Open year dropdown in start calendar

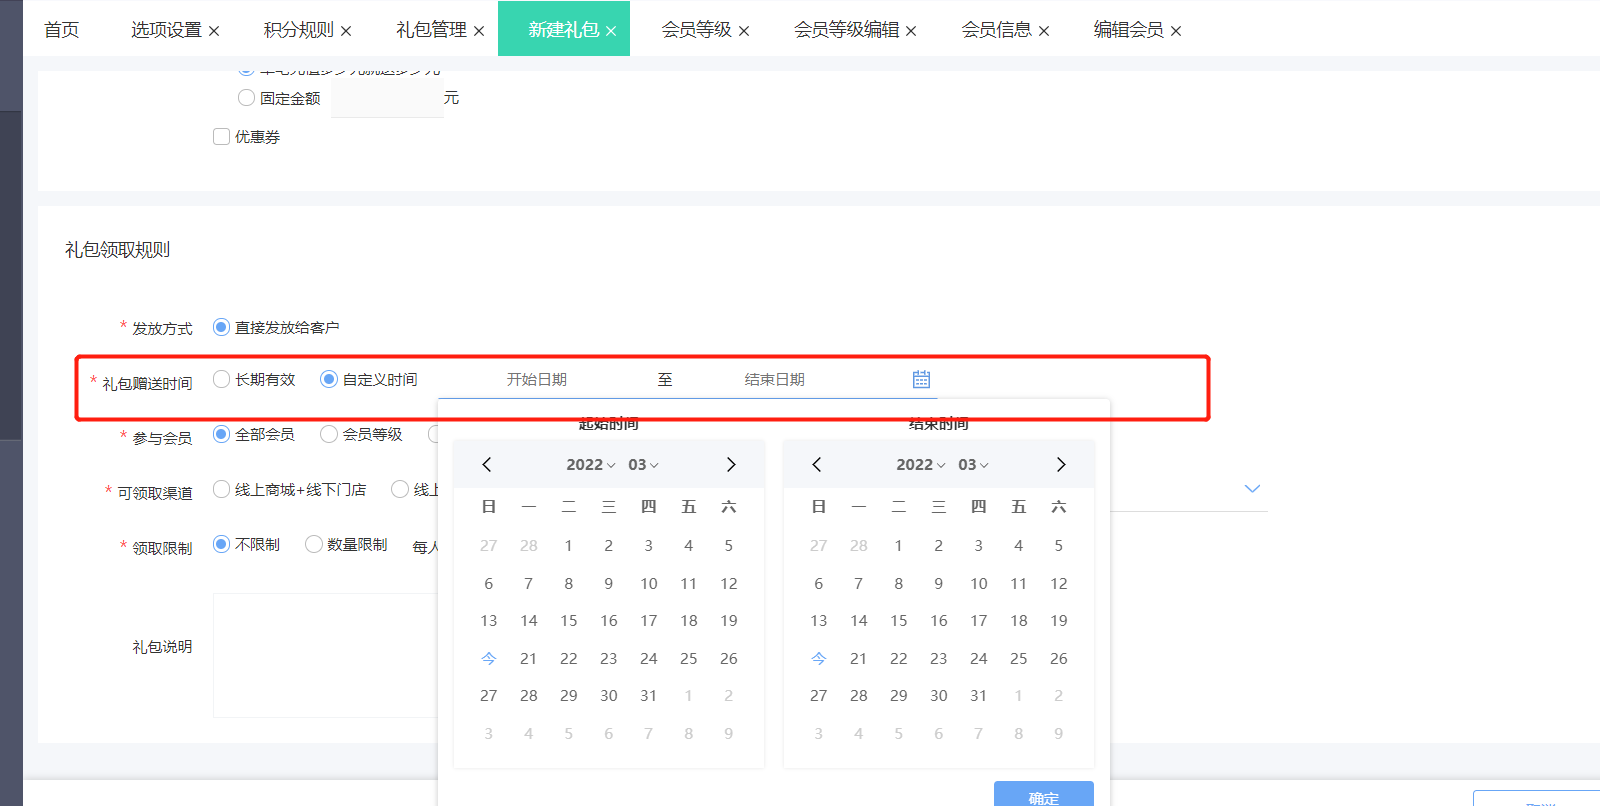pos(590,464)
